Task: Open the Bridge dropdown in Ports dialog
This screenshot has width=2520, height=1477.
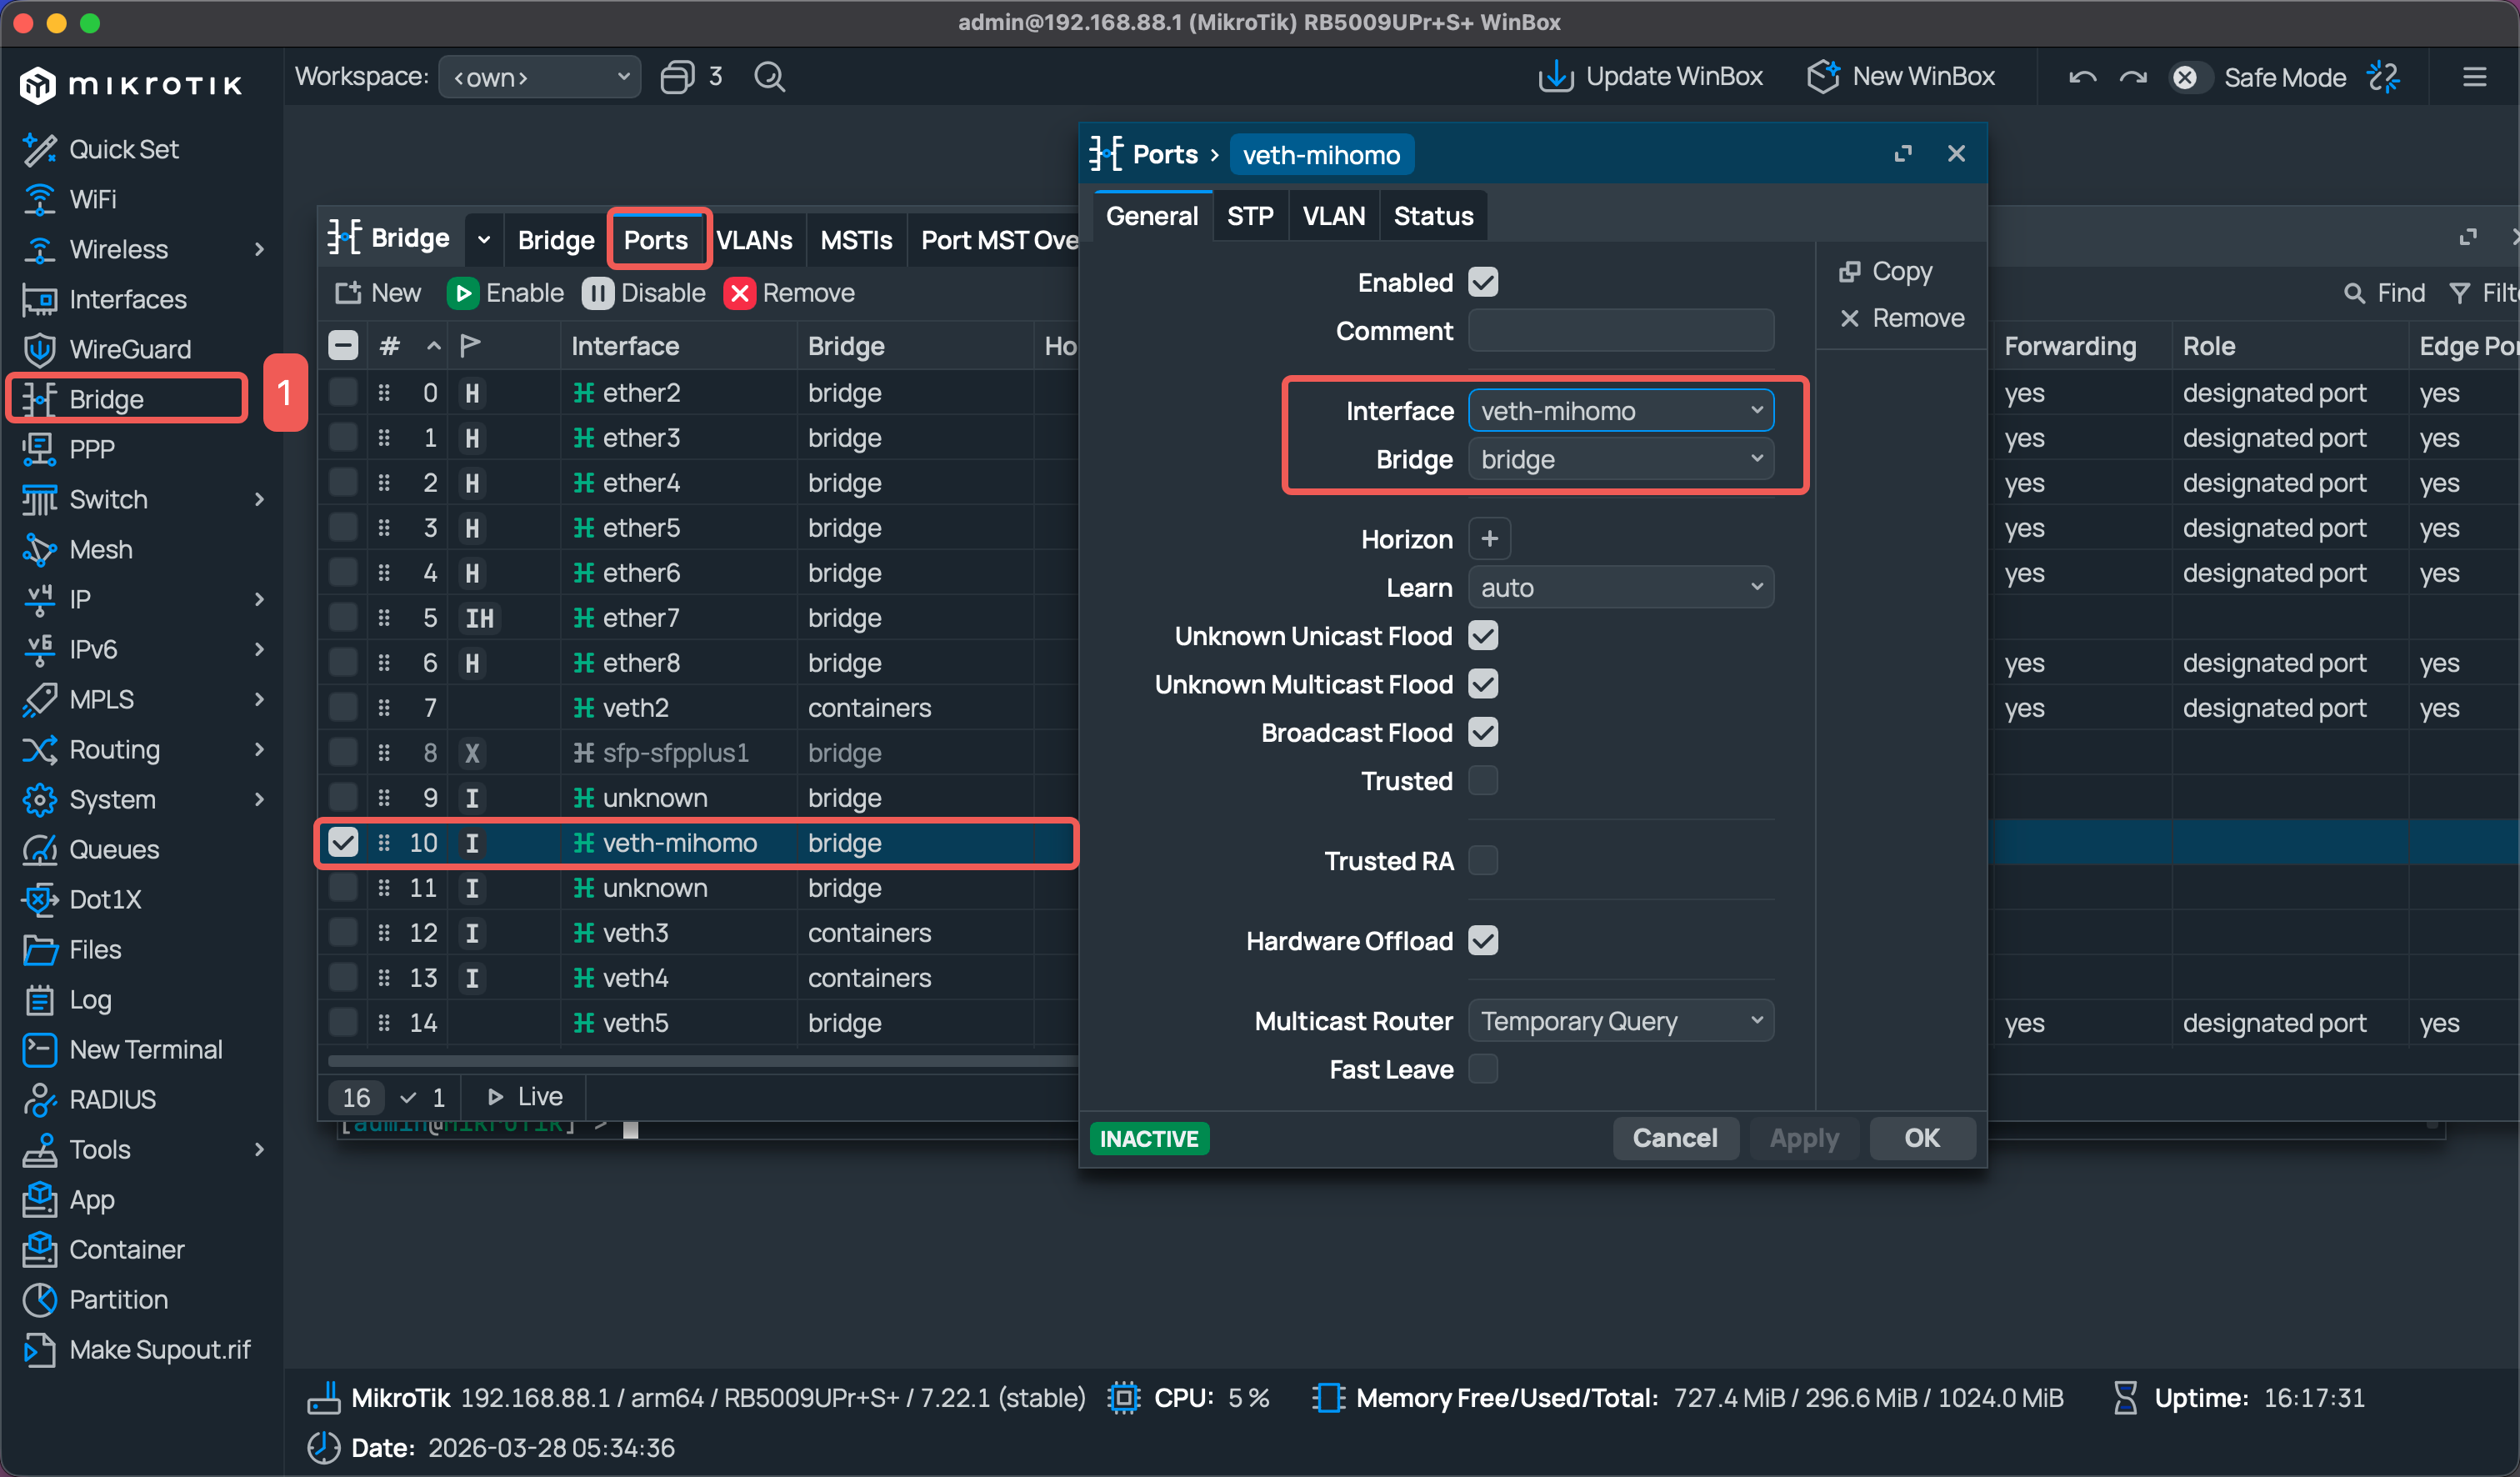Action: point(1621,459)
